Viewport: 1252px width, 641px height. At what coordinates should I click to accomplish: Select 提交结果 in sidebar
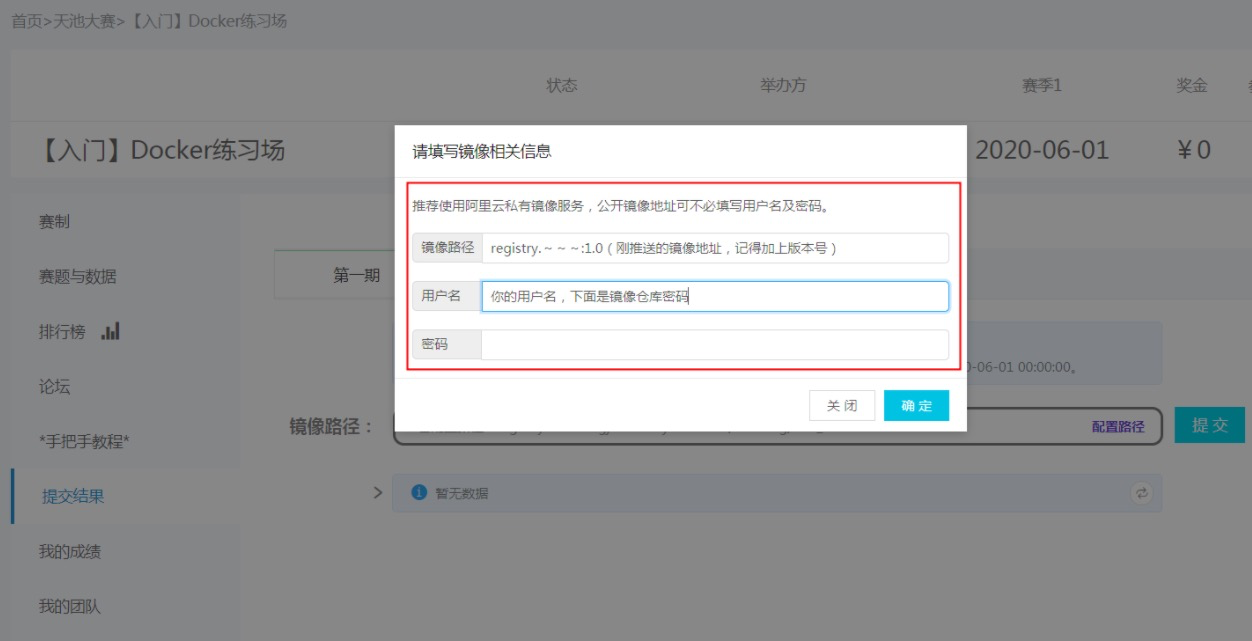[73, 496]
